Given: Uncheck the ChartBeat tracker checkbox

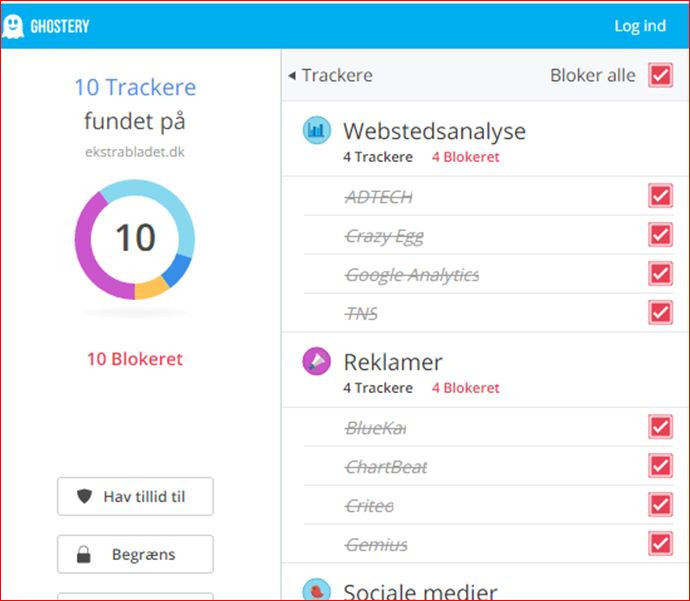Looking at the screenshot, I should click(660, 465).
